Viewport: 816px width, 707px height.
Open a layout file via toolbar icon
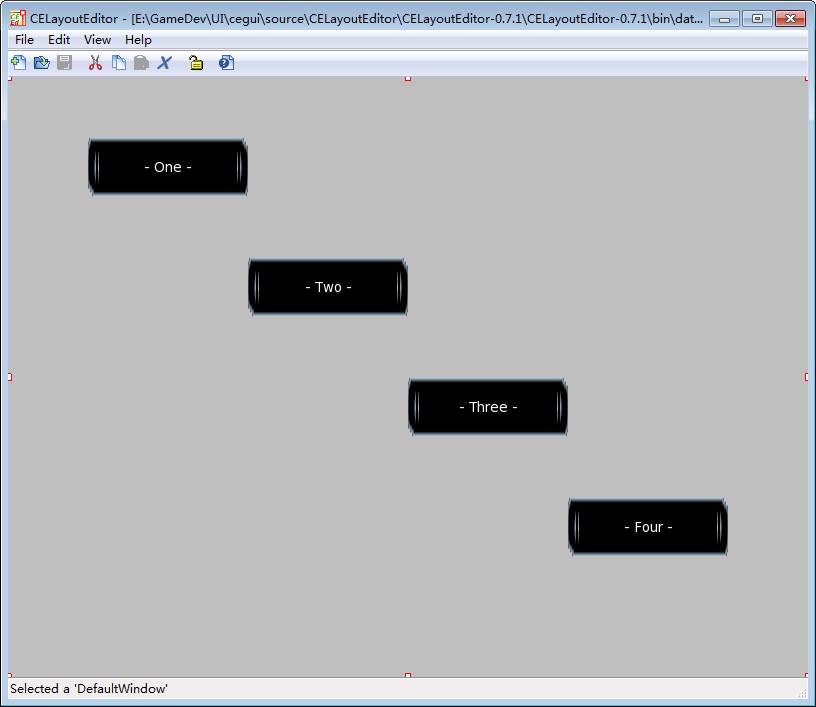pos(42,63)
